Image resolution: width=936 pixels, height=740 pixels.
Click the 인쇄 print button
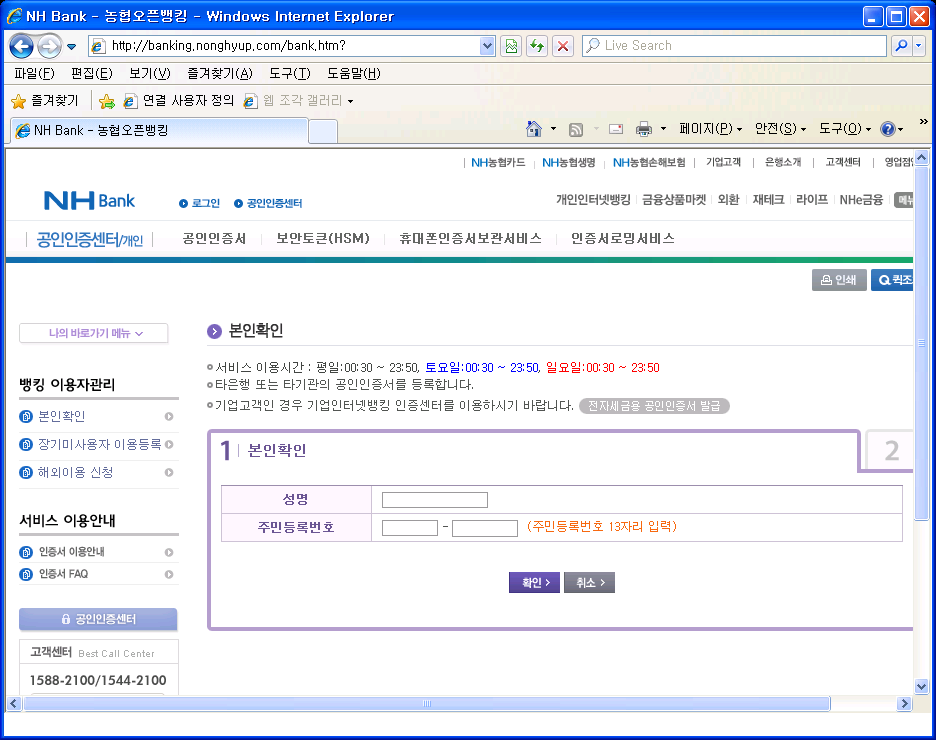coord(839,280)
